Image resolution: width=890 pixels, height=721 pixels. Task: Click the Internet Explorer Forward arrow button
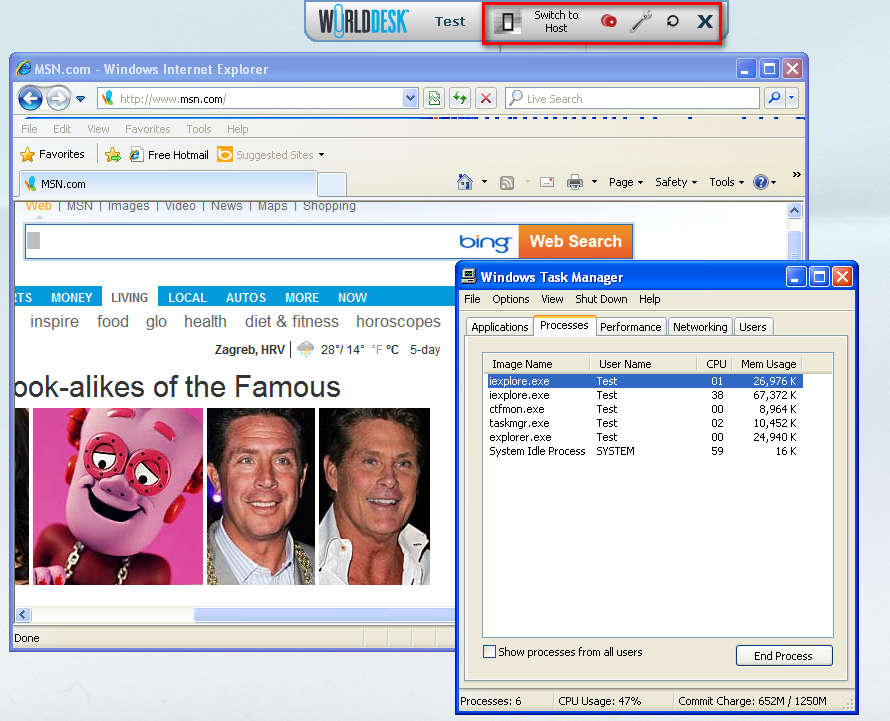coord(58,98)
